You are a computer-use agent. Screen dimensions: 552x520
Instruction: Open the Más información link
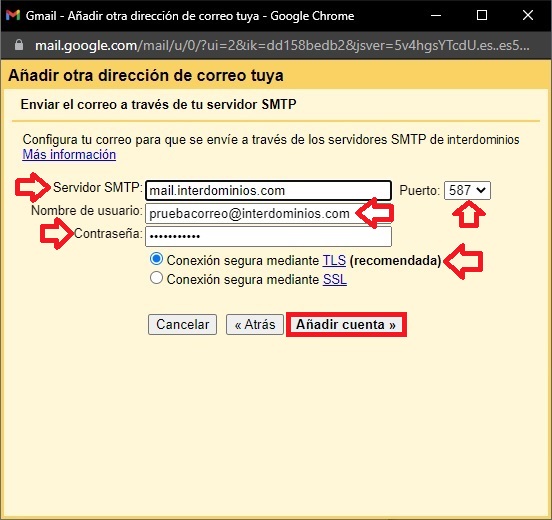coord(69,155)
